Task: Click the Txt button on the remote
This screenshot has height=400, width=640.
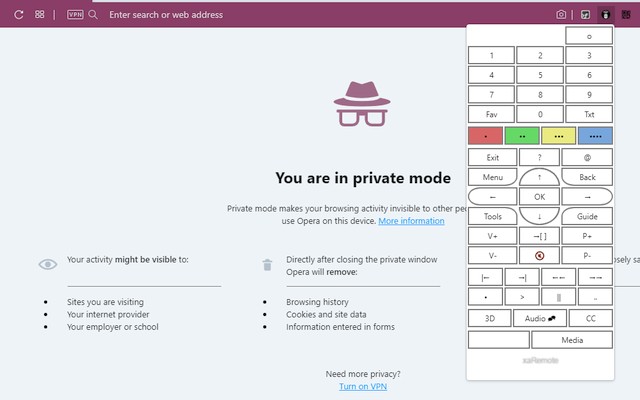Action: 589,114
